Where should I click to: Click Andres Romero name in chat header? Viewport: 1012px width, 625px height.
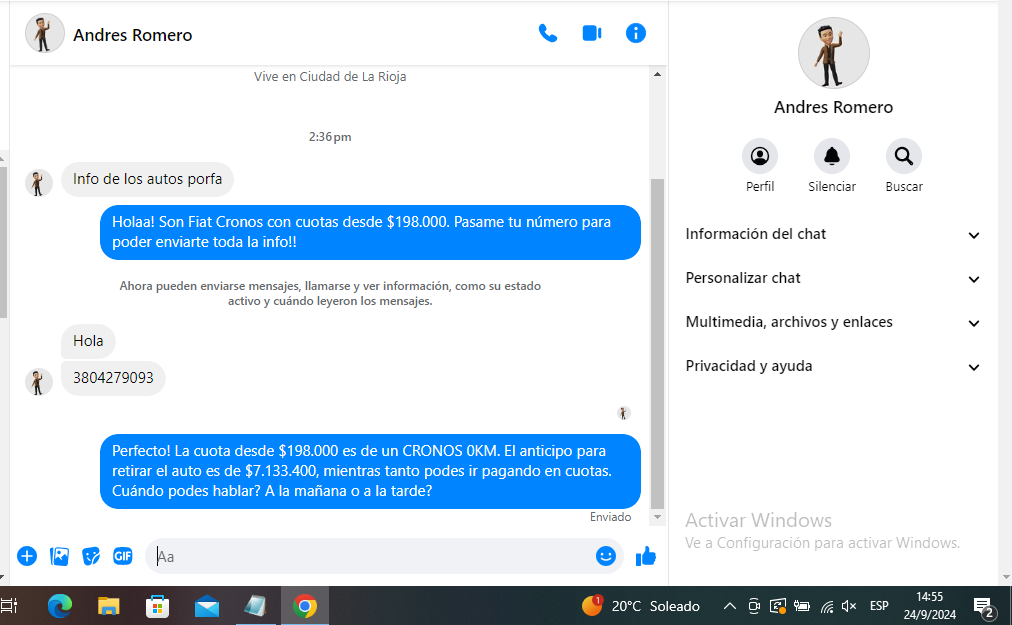132,35
